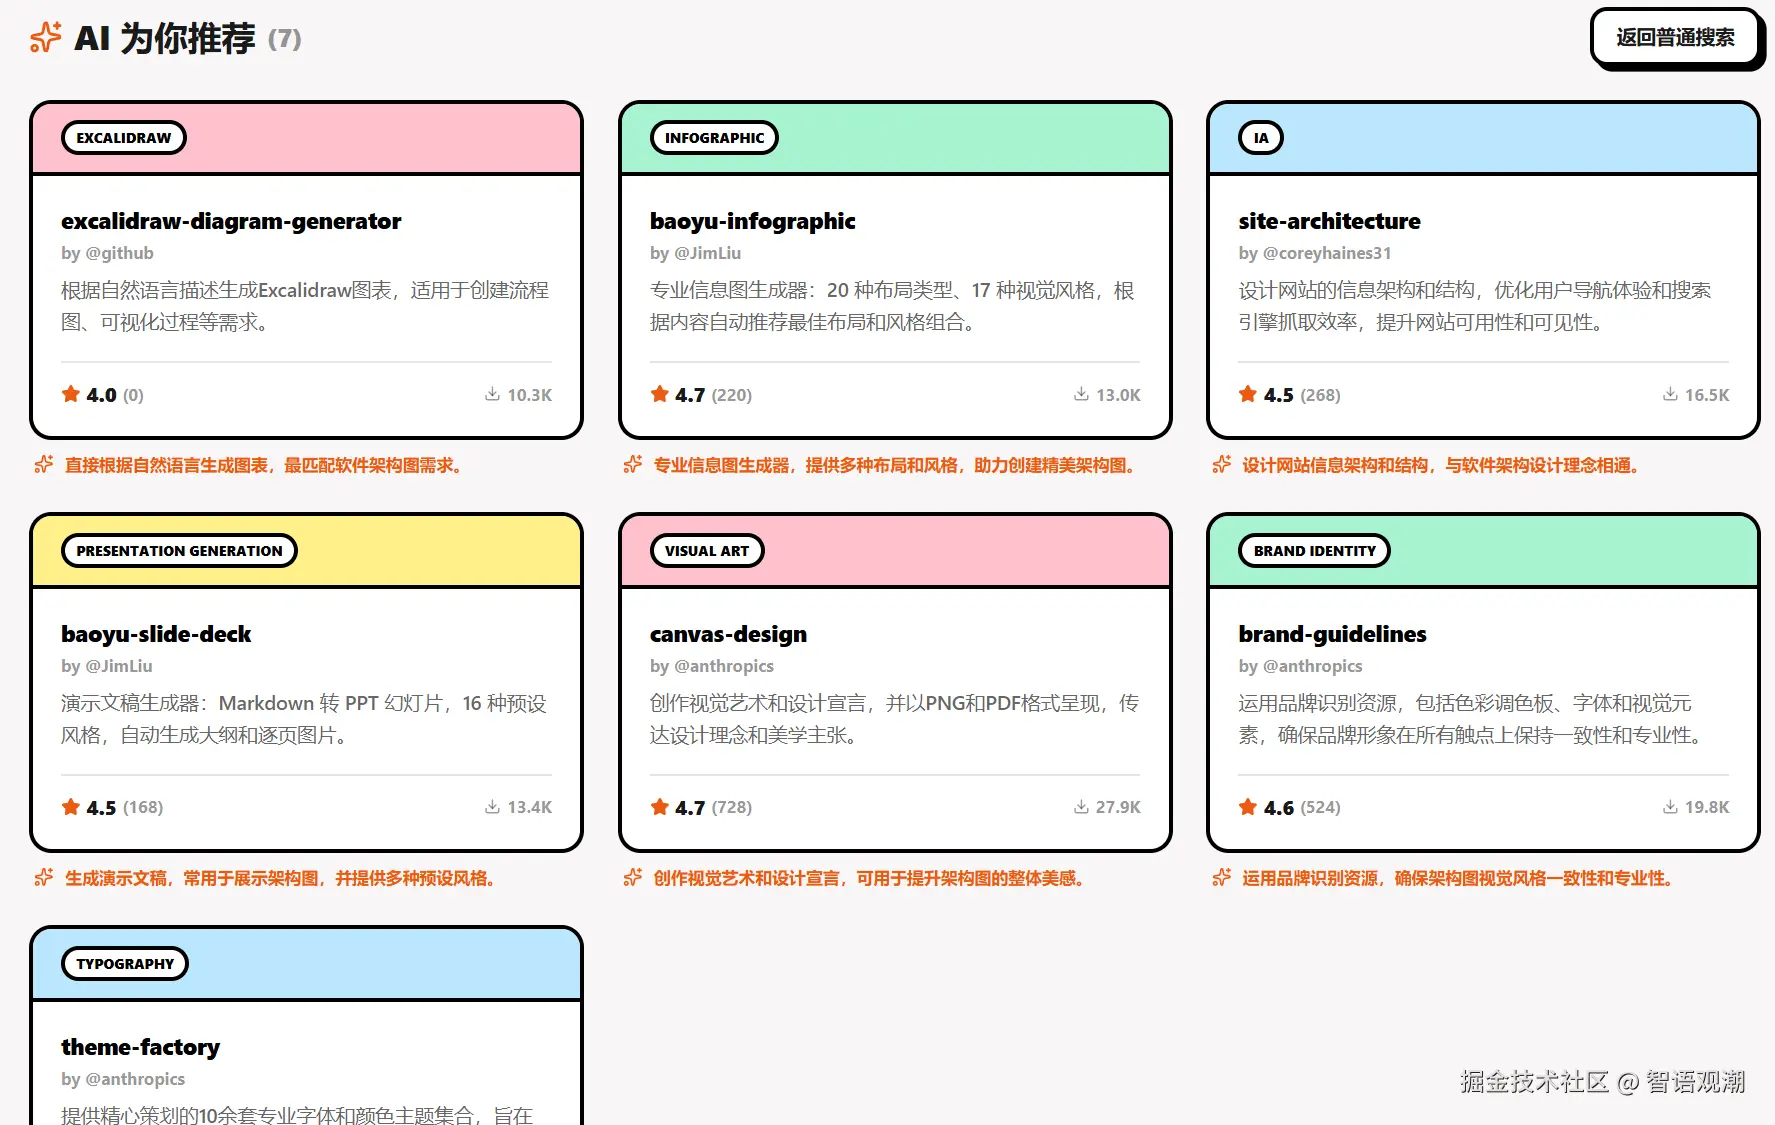The width and height of the screenshot is (1775, 1125).
Task: Click the result count (7) beside the heading
Action: coord(285,39)
